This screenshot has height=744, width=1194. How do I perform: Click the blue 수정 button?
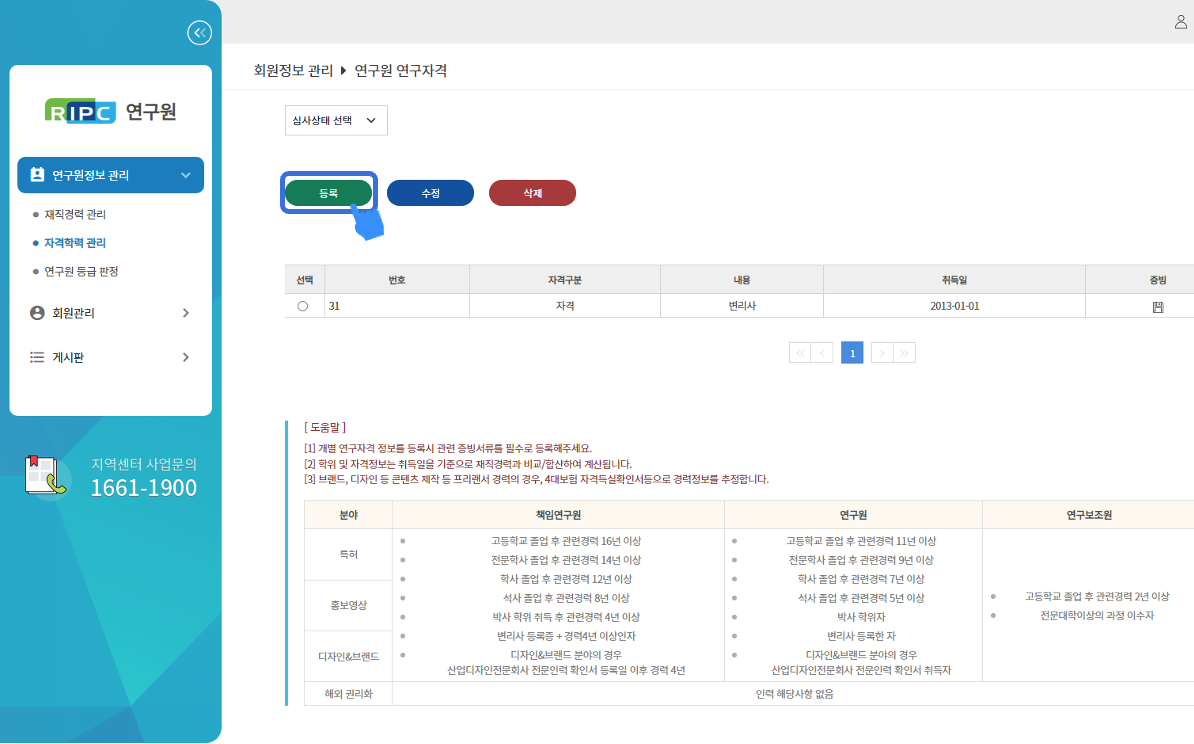430,193
